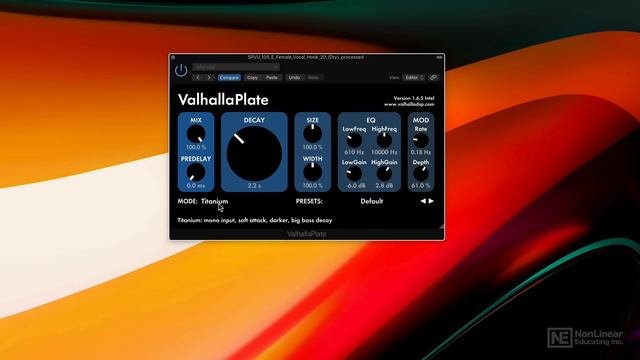The height and width of the screenshot is (360, 640).
Task: Close the plugin window with top-left button
Action: [173, 57]
